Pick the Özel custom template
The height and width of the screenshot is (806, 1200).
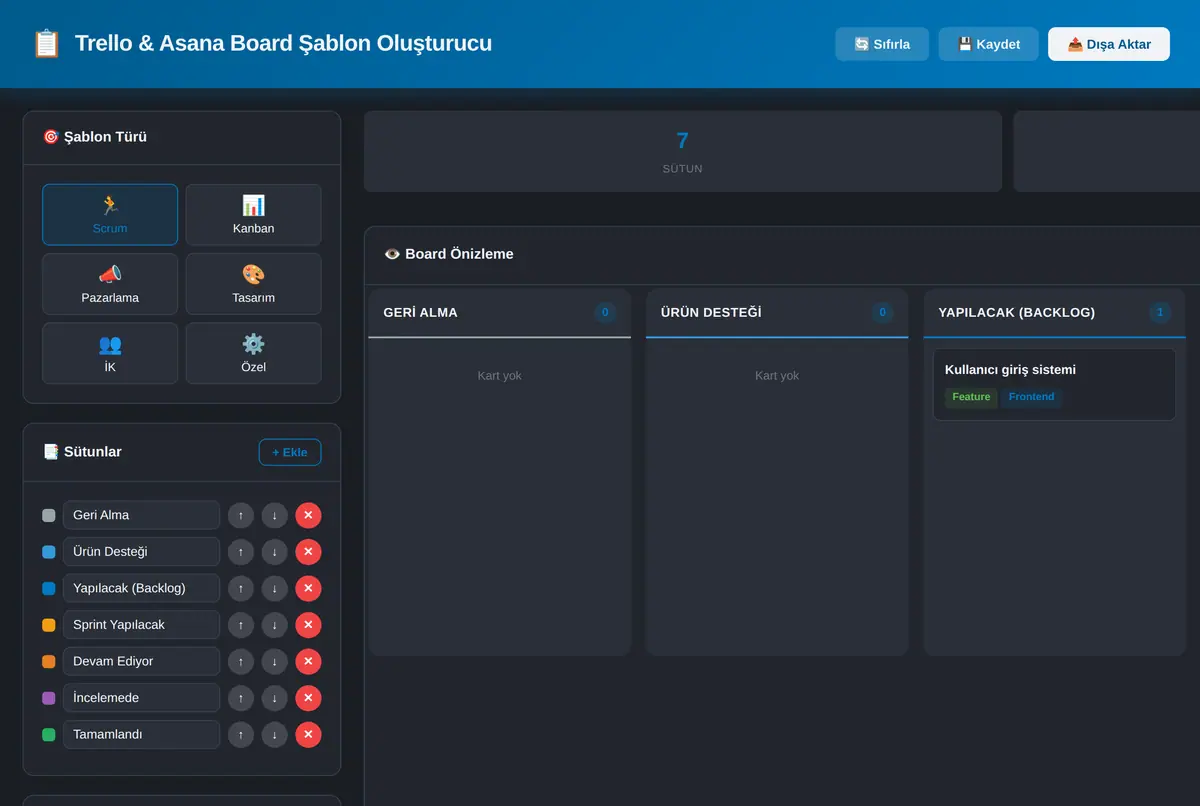tap(253, 353)
